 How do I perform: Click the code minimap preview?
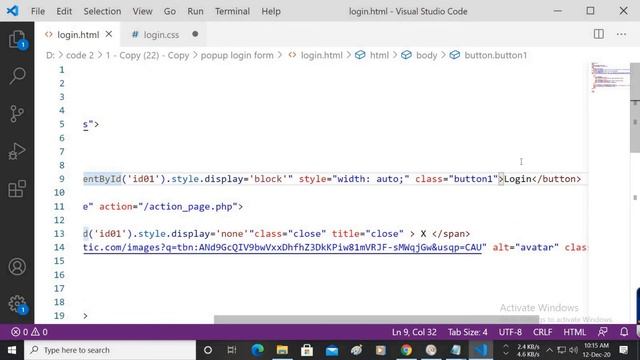[x=610, y=77]
